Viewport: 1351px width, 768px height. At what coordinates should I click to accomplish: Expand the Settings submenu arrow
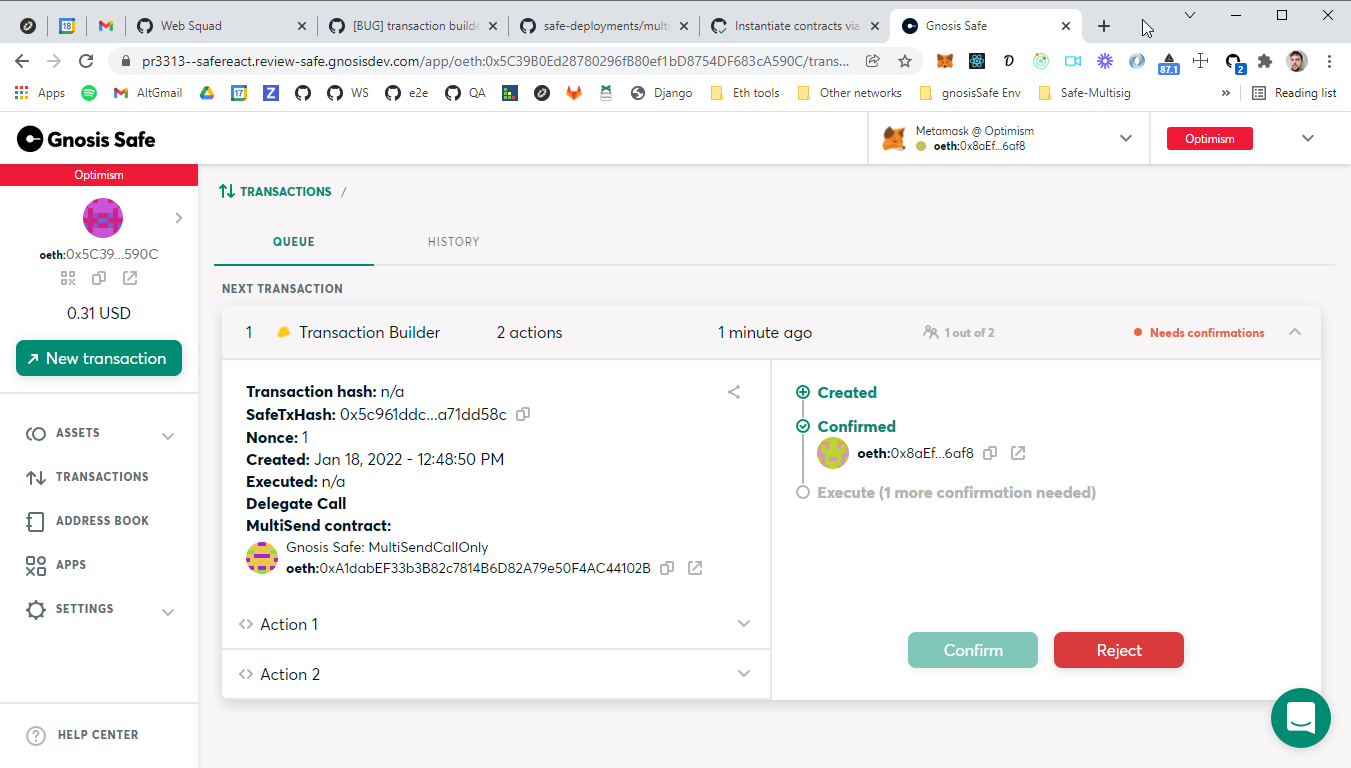(x=168, y=612)
